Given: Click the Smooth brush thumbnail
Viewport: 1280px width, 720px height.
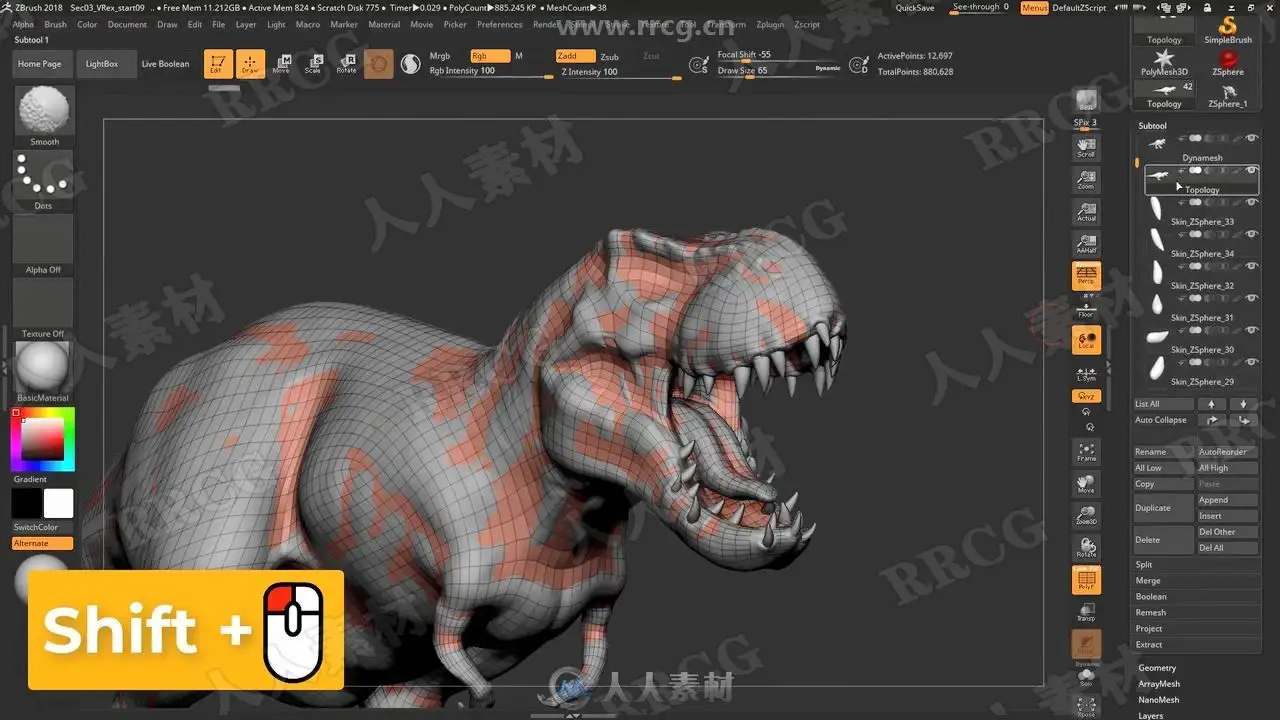Looking at the screenshot, I should click(x=44, y=110).
